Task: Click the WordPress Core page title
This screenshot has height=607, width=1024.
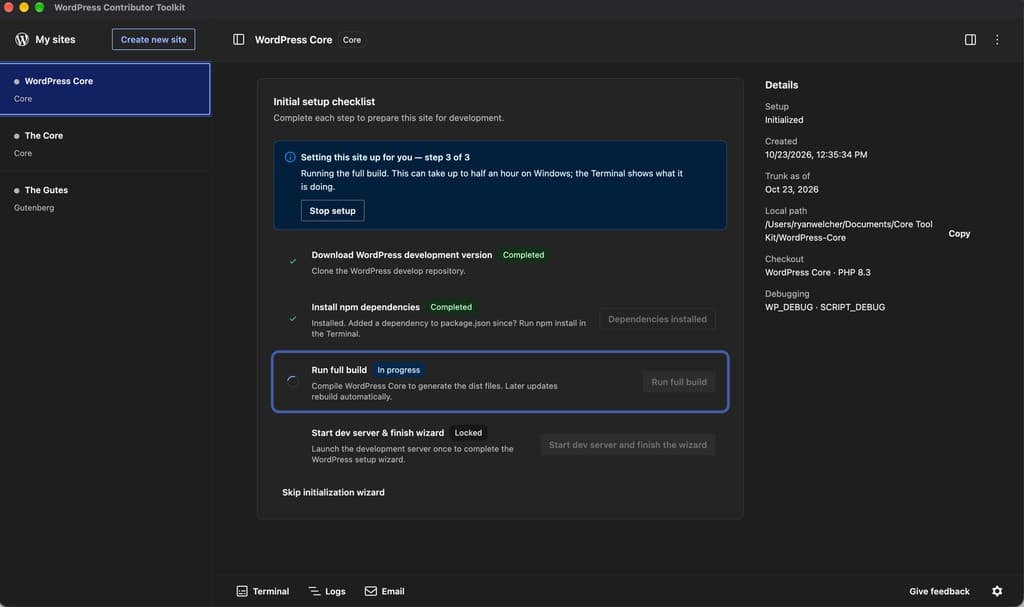Action: [x=293, y=40]
